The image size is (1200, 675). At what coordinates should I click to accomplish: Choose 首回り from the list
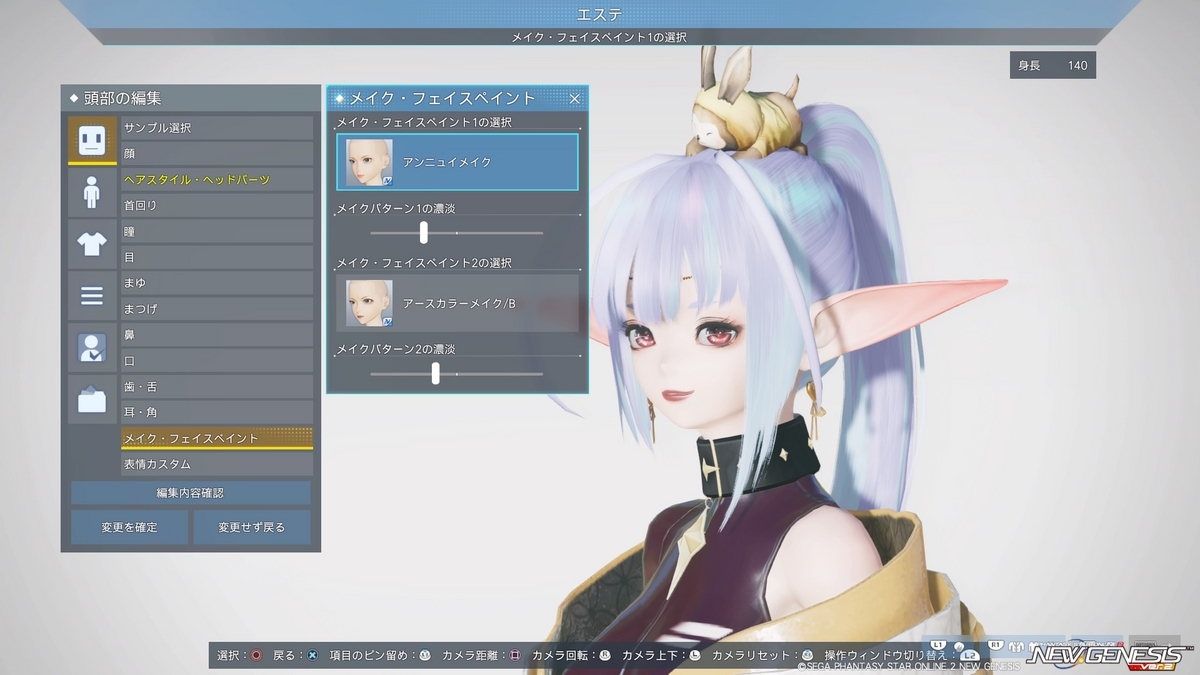[217, 206]
